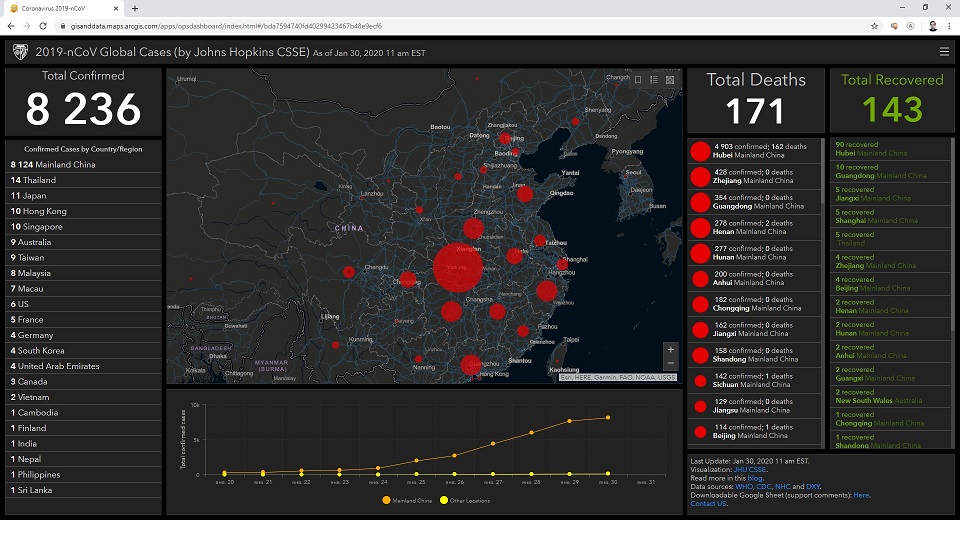Switch to the Coronavirus 2019-nCoV browser tab
The image size is (960, 540).
pos(60,8)
